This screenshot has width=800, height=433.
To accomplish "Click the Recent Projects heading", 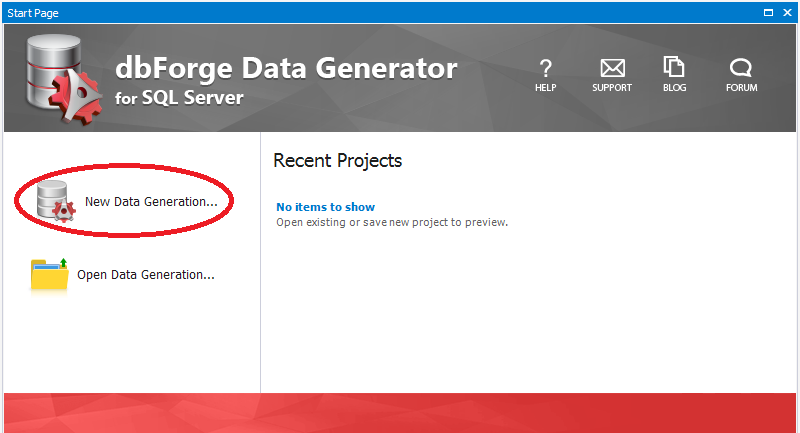I will 338,161.
